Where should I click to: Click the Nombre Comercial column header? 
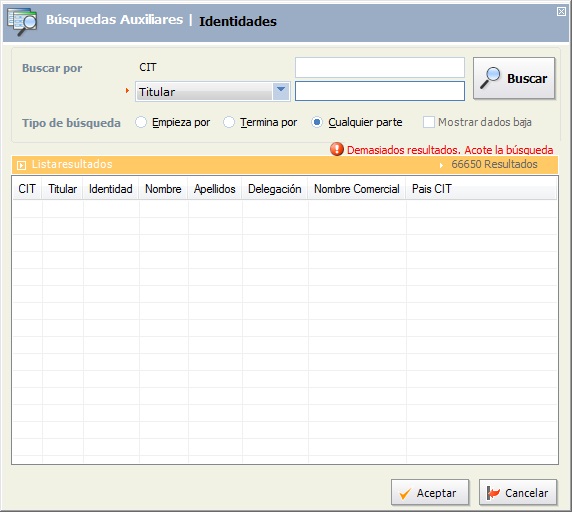click(x=357, y=189)
